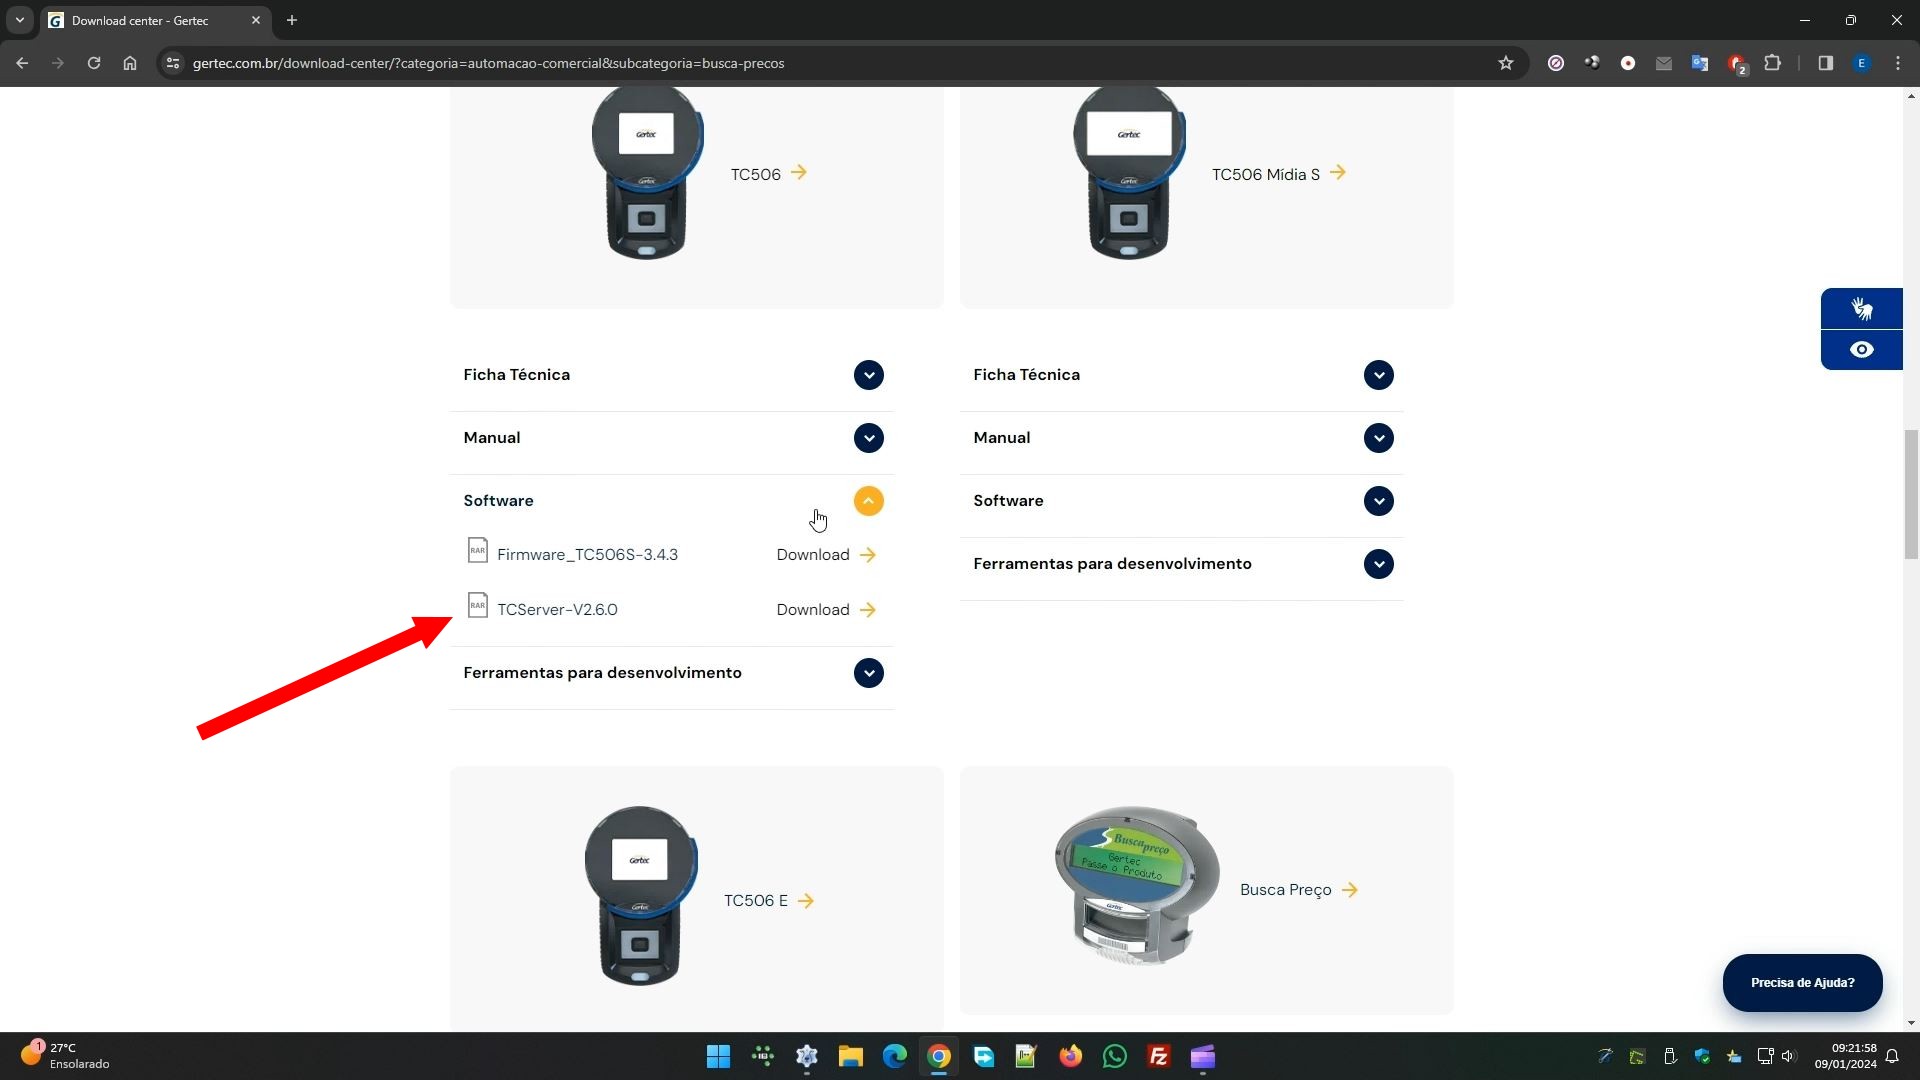The image size is (1920, 1080).
Task: Open the Chrome profile avatar E
Action: (x=1861, y=63)
